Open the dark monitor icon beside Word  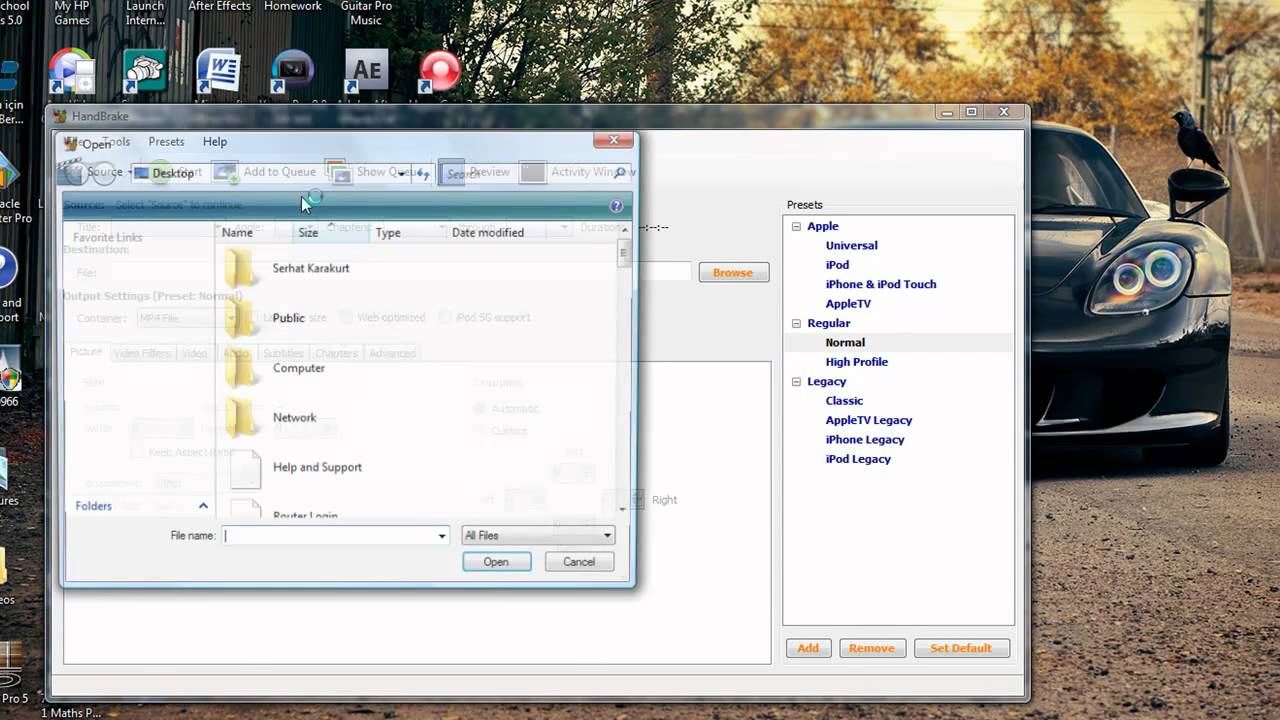[292, 73]
